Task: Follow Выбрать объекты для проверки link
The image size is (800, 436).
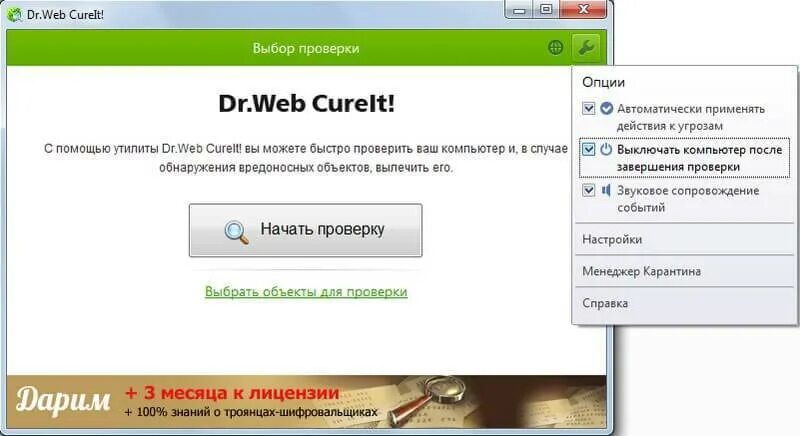Action: coord(306,292)
